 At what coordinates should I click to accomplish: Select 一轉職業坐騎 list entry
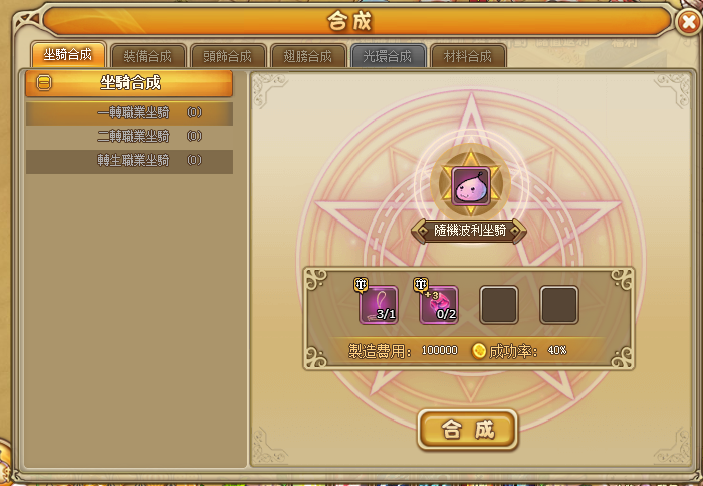click(x=129, y=113)
